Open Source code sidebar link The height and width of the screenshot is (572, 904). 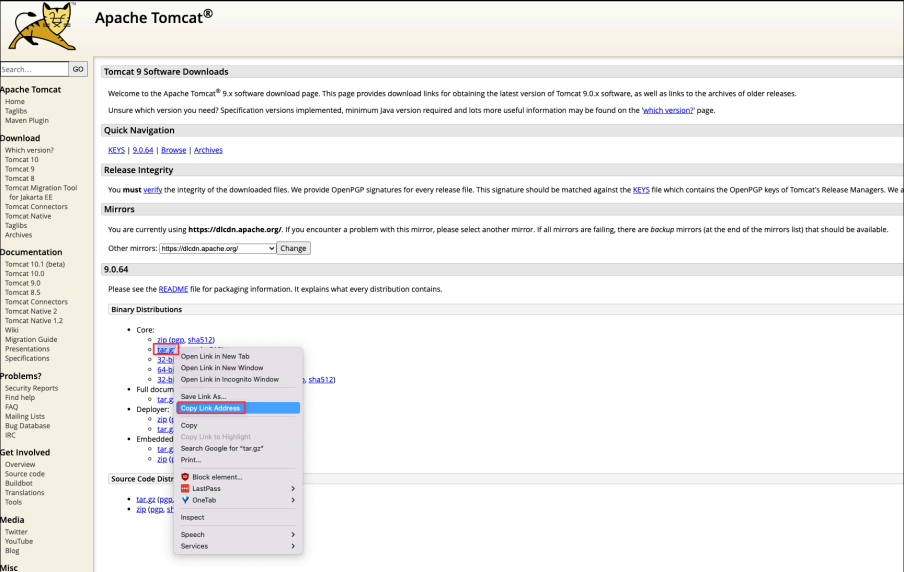pos(25,474)
